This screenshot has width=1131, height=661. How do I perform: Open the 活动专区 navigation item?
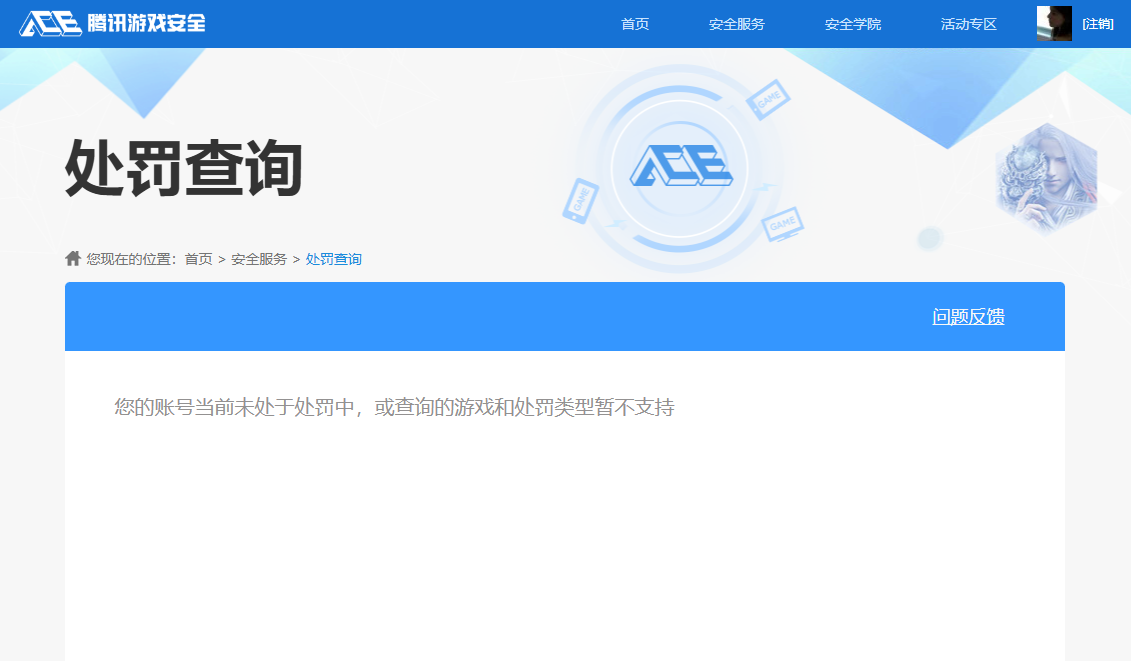967,24
